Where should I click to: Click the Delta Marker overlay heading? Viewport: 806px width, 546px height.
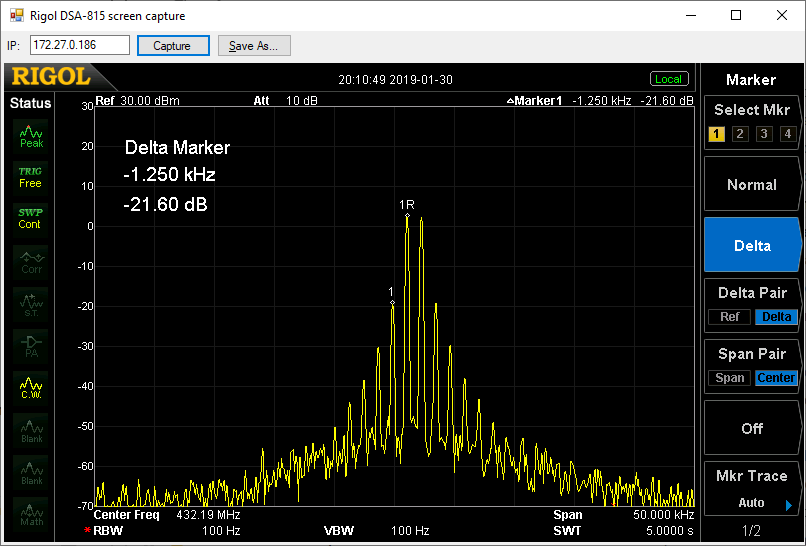(177, 148)
